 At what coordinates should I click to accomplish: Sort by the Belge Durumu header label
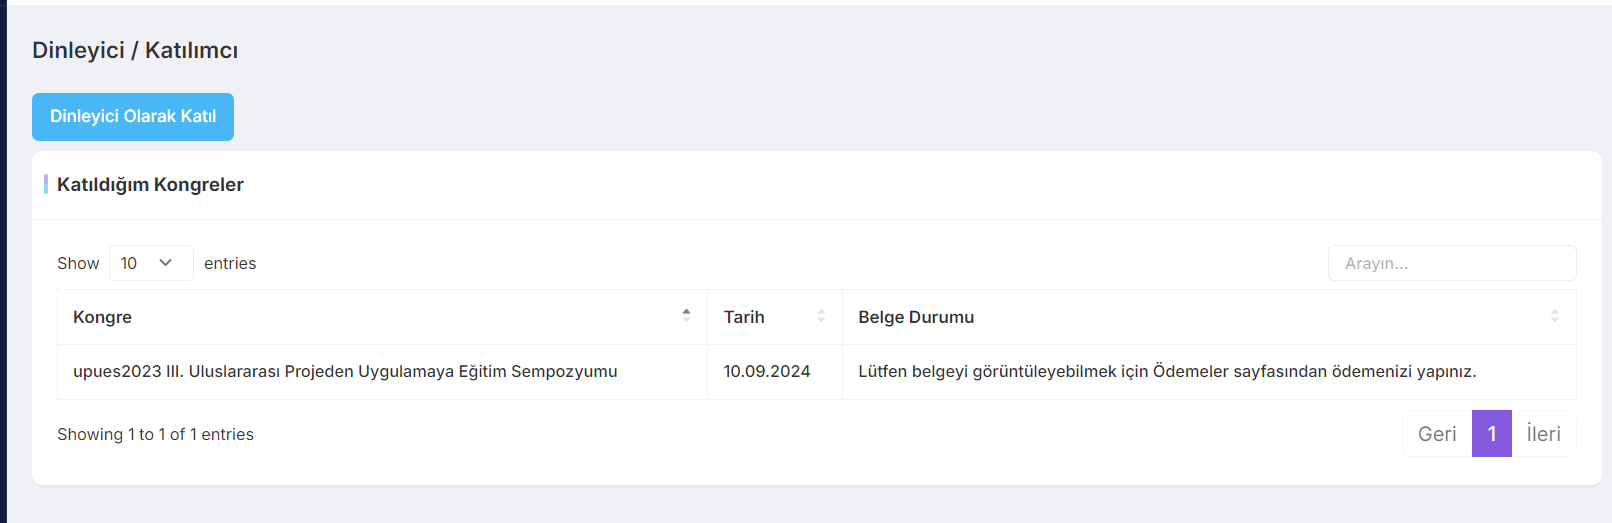916,317
